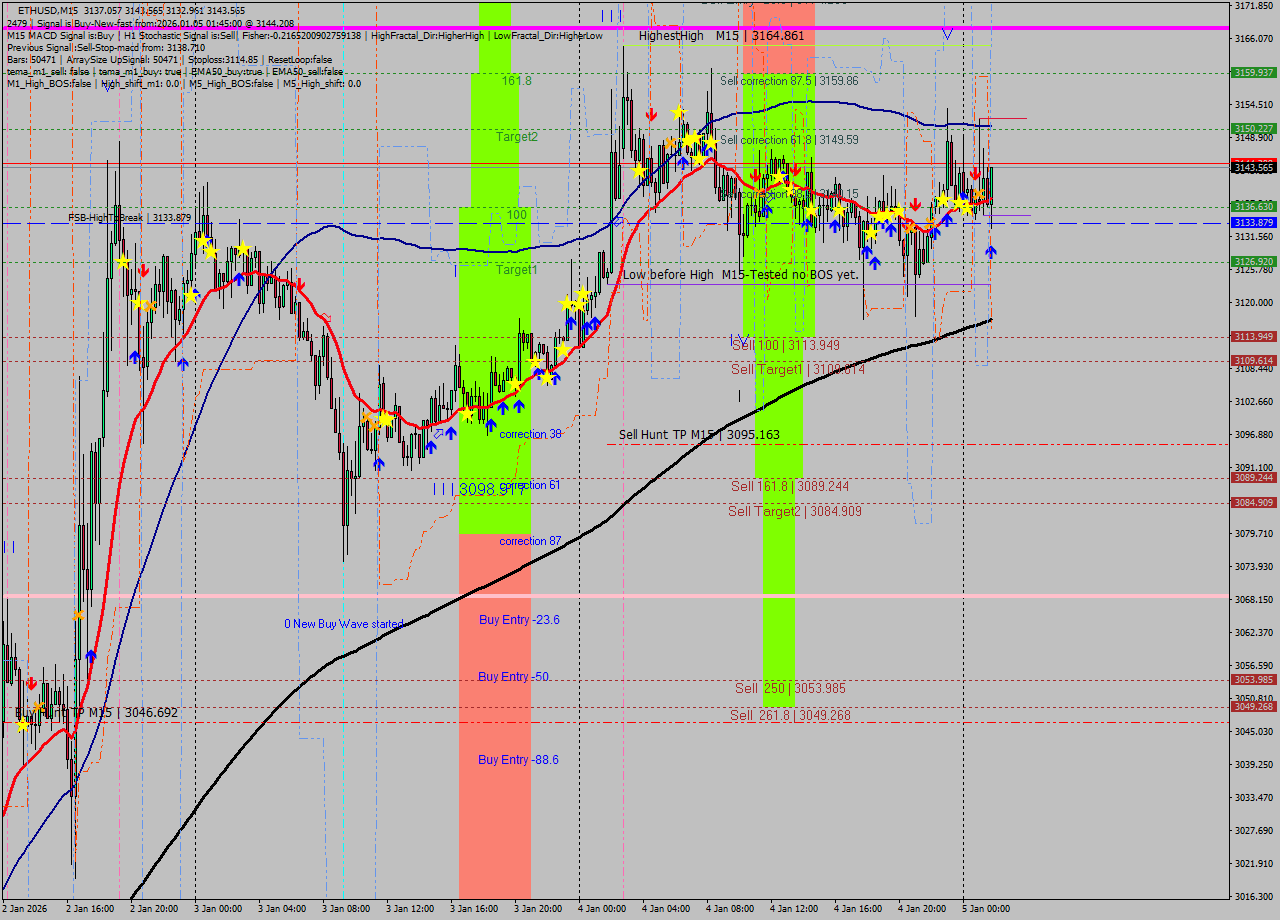
Task: Click the blue up arrow below the latest candle
Action: coord(990,251)
